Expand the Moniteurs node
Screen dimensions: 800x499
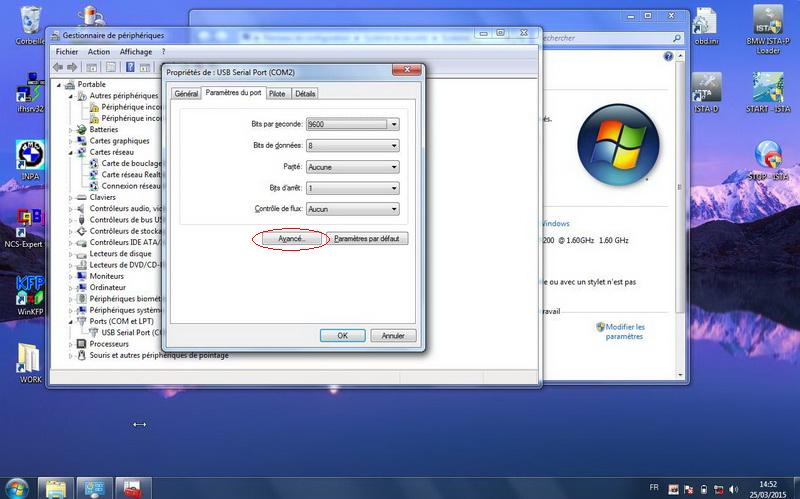pyautogui.click(x=71, y=277)
